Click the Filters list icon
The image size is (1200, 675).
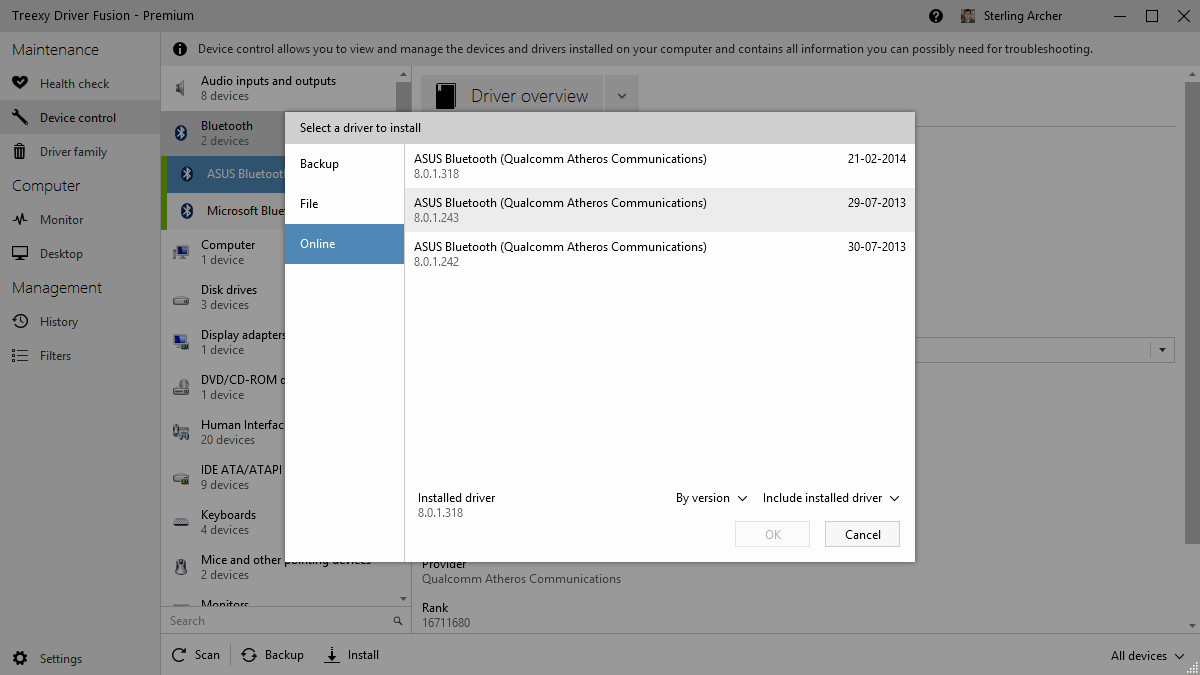pyautogui.click(x=20, y=355)
